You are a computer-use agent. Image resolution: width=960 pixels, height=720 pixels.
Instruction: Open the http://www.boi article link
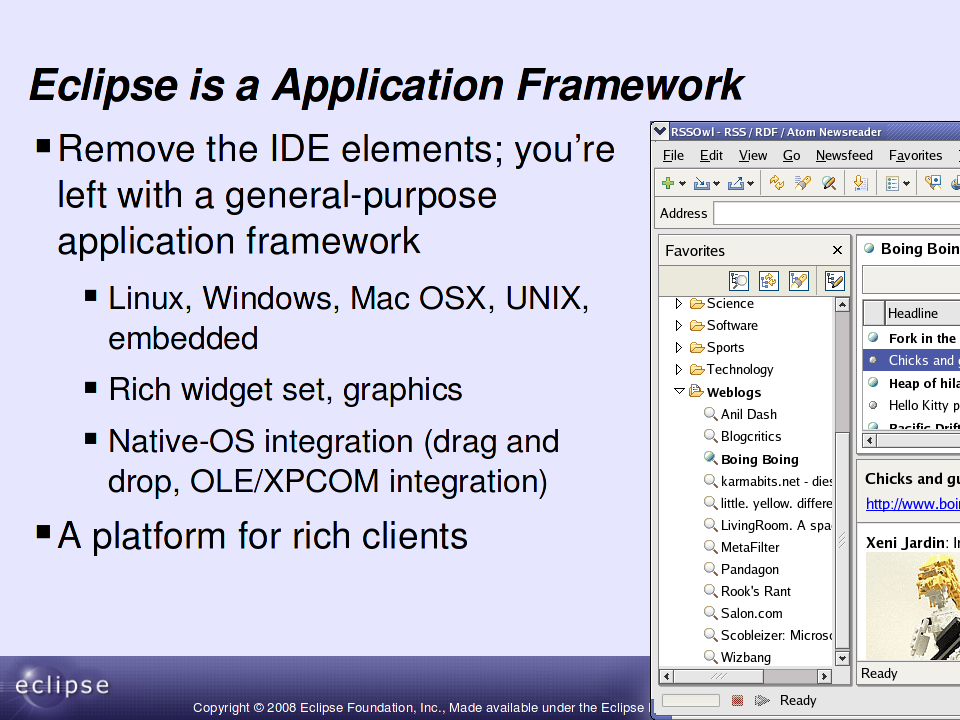coord(912,504)
